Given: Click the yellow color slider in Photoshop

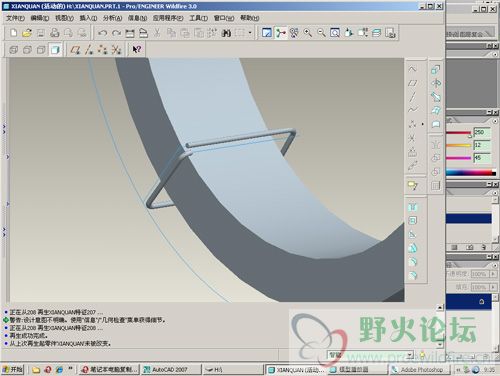Looking at the screenshot, I should tap(459, 145).
